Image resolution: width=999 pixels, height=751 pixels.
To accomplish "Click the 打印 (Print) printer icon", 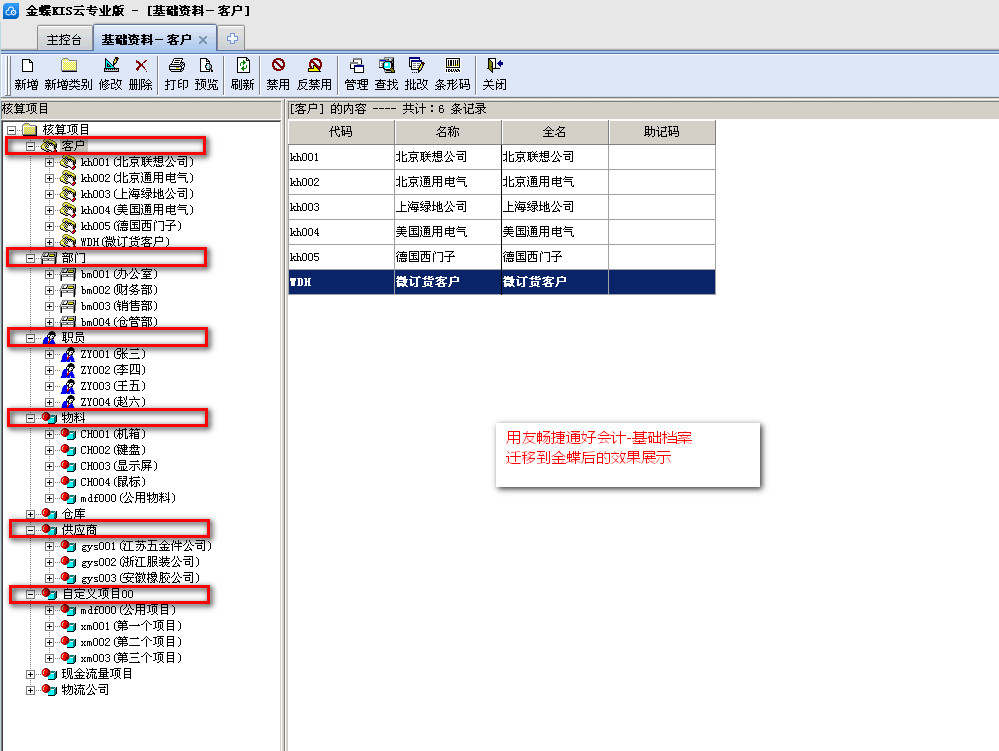I will coord(176,66).
